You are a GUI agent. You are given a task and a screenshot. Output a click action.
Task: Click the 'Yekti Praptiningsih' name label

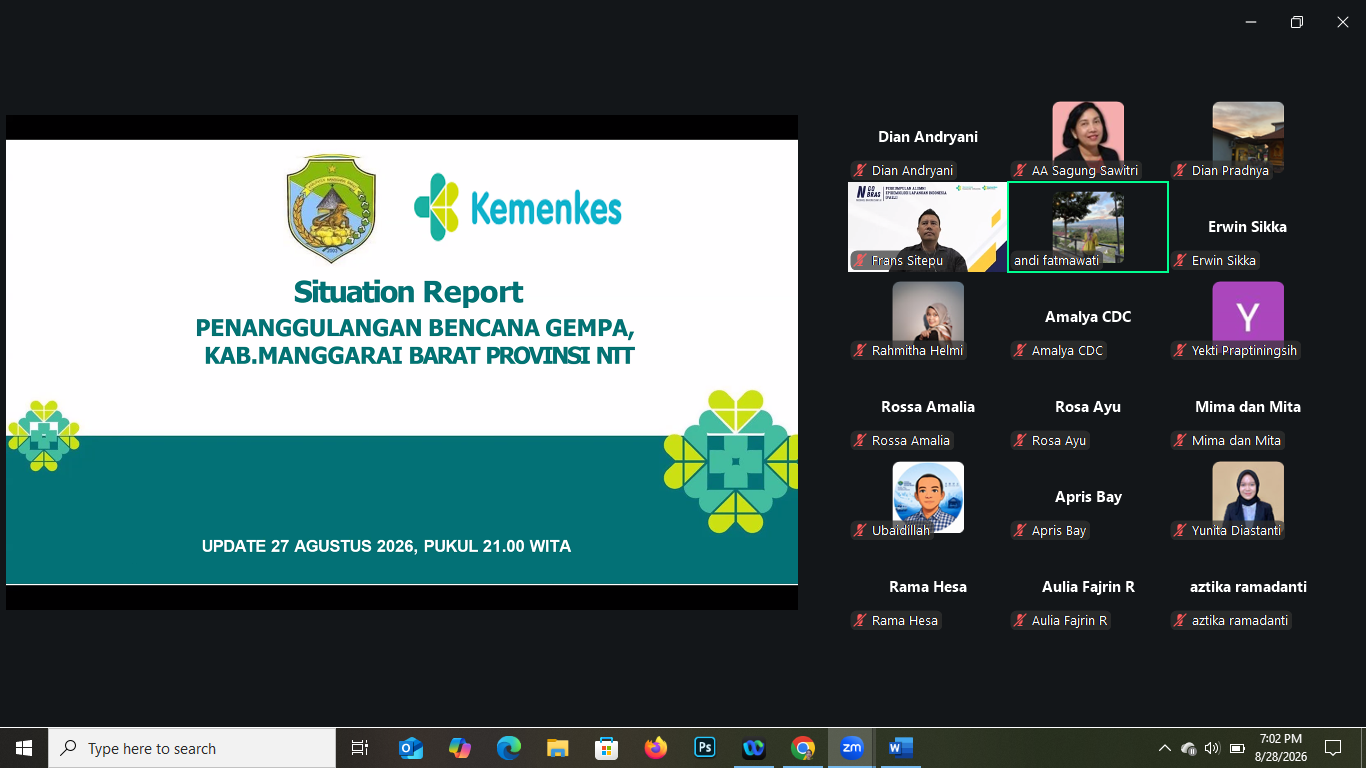1244,351
